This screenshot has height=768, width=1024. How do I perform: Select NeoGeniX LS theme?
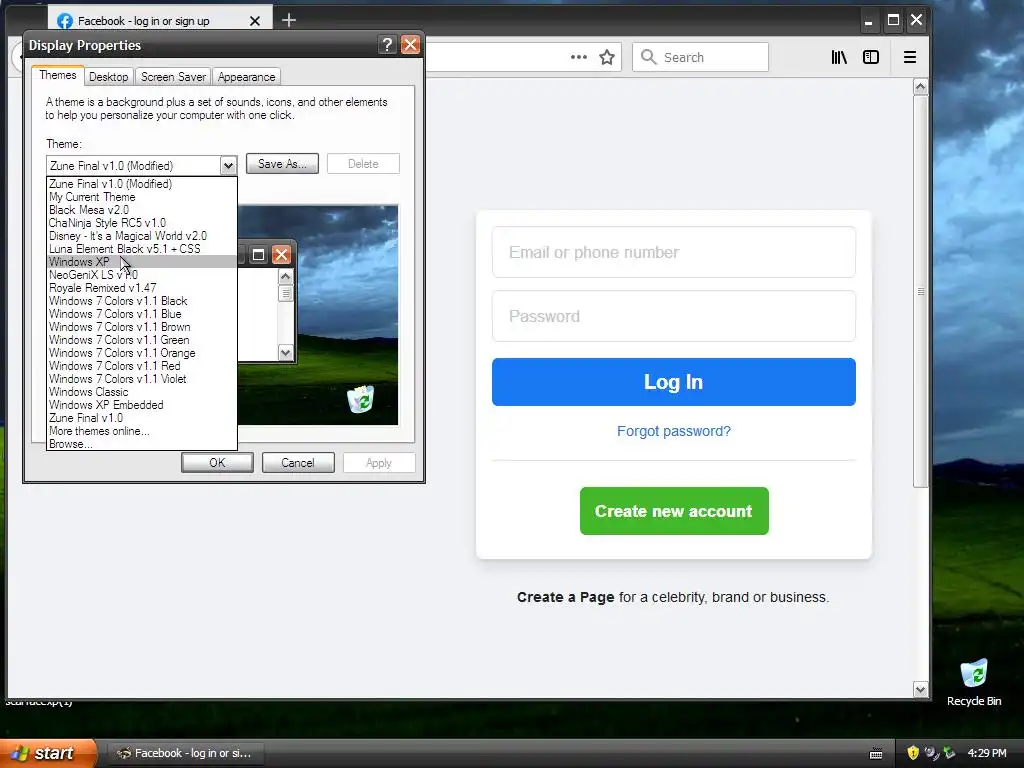click(142, 275)
